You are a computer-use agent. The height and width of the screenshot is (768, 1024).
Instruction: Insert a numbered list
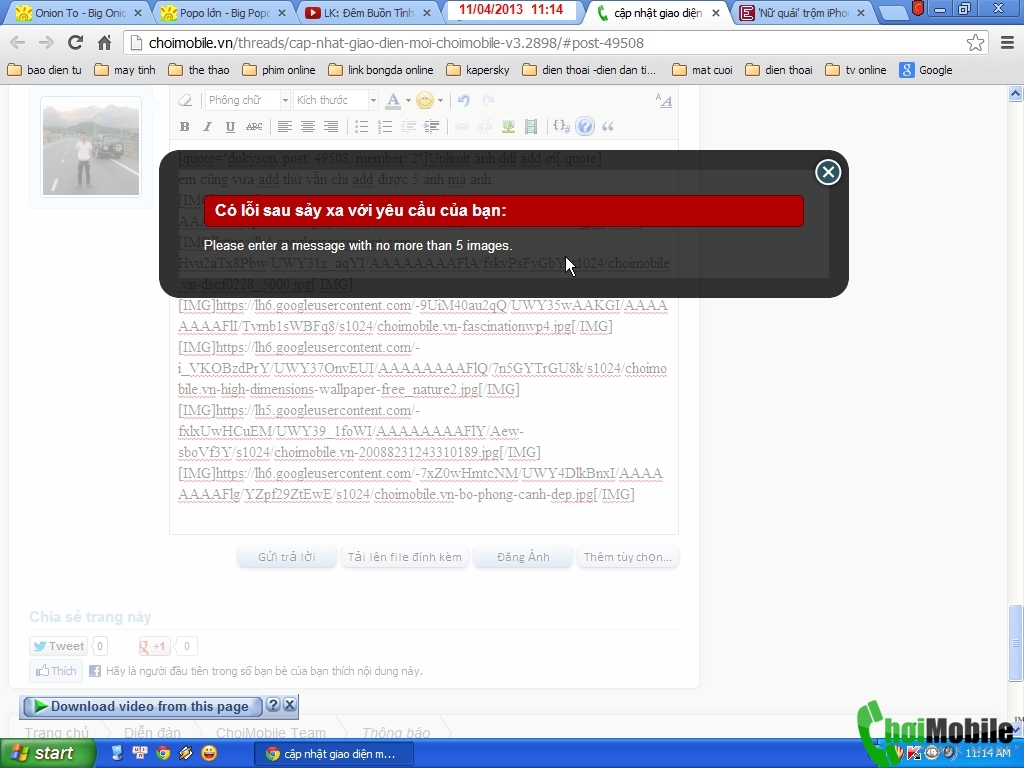tap(385, 127)
